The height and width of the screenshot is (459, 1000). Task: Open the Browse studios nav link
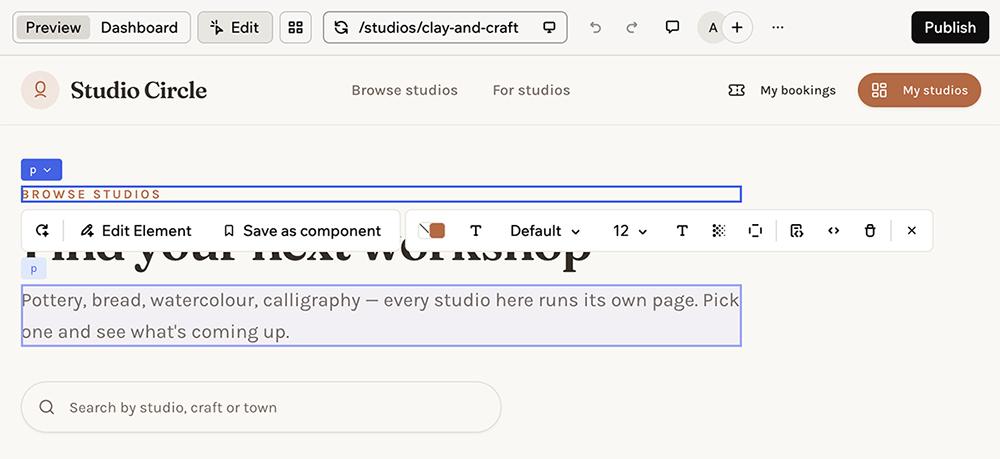(404, 91)
